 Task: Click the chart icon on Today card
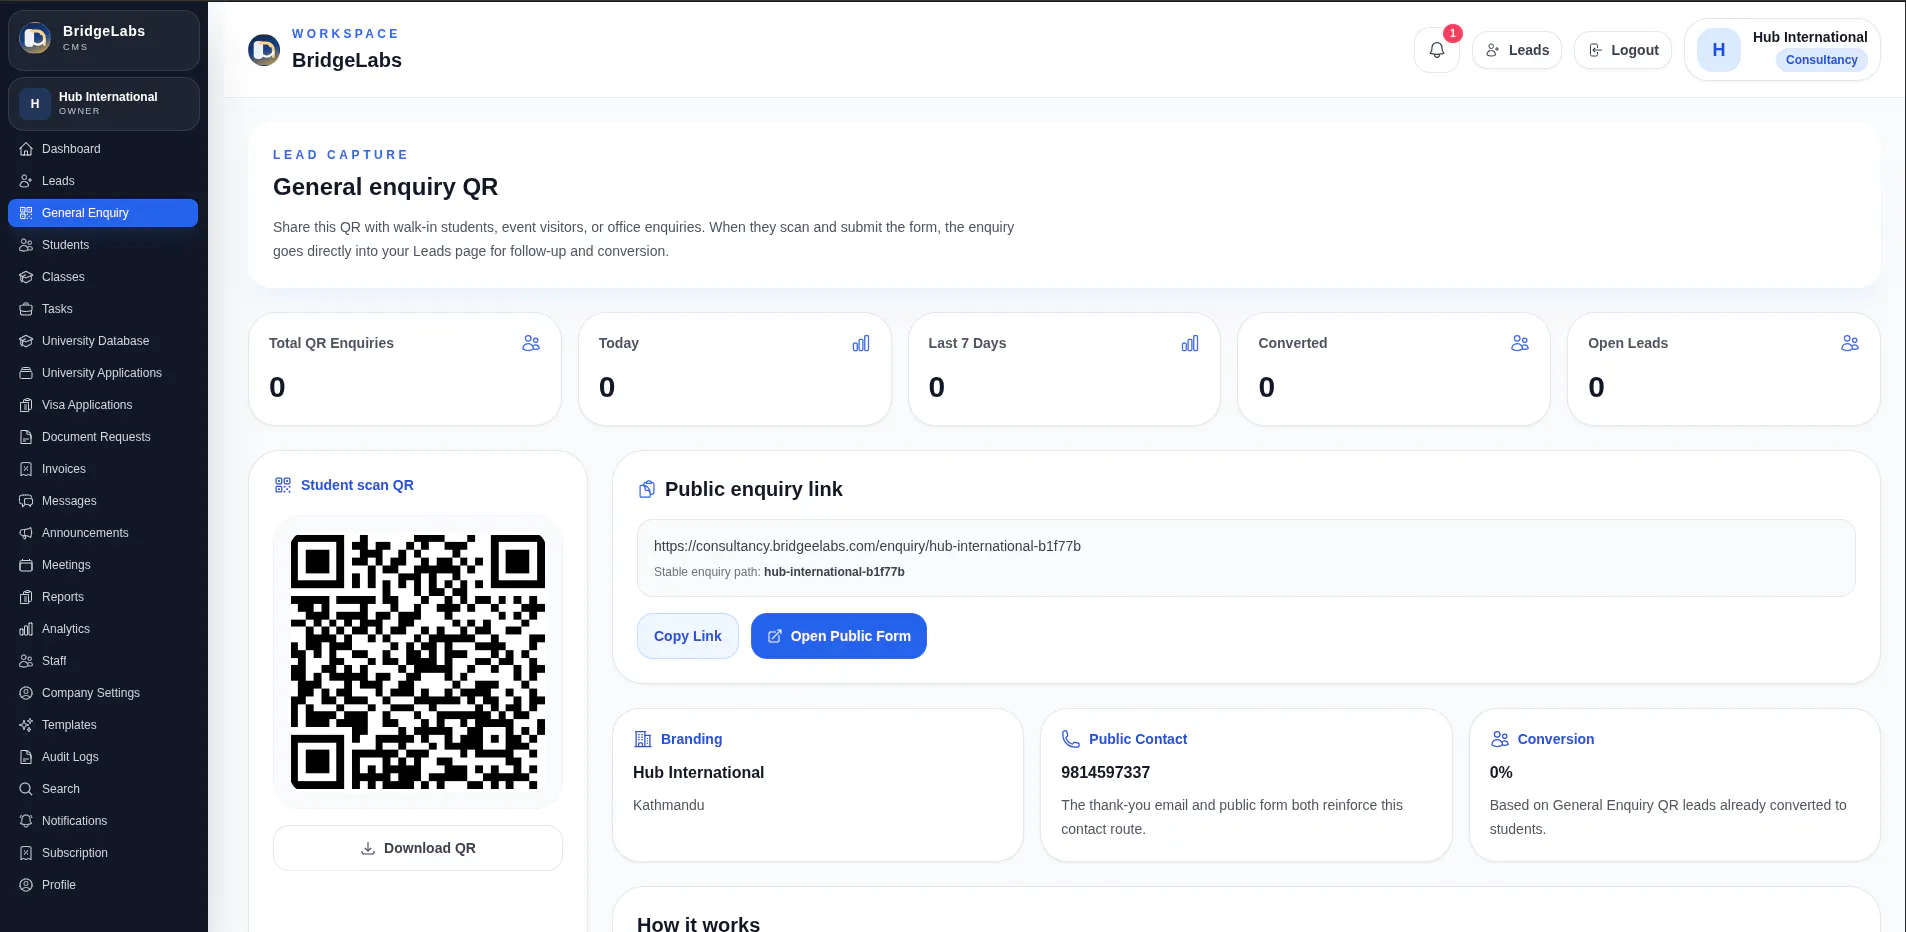(x=861, y=343)
